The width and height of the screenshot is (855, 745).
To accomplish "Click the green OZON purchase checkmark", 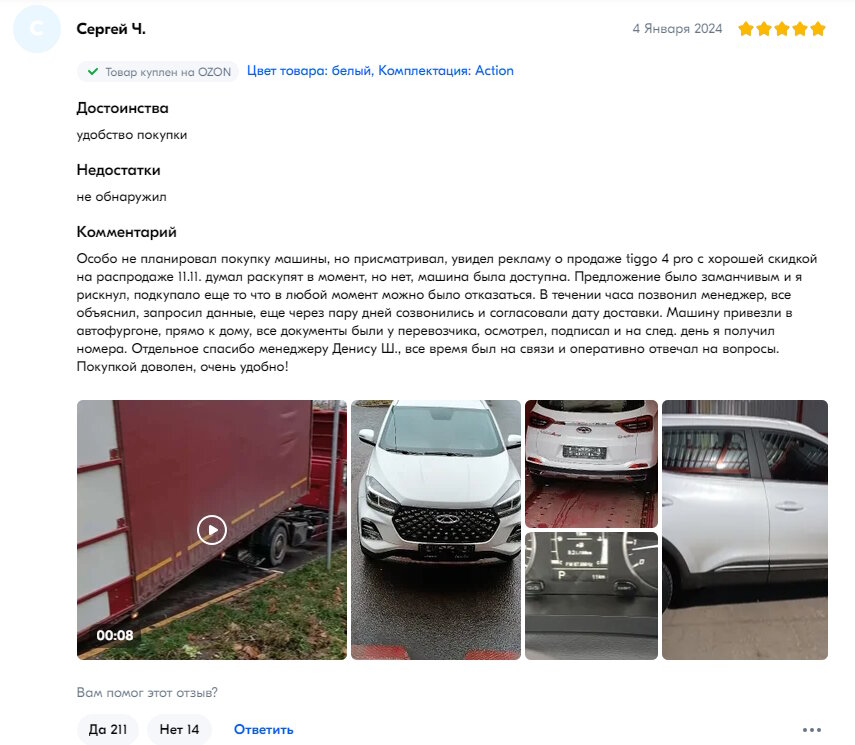I will (93, 71).
